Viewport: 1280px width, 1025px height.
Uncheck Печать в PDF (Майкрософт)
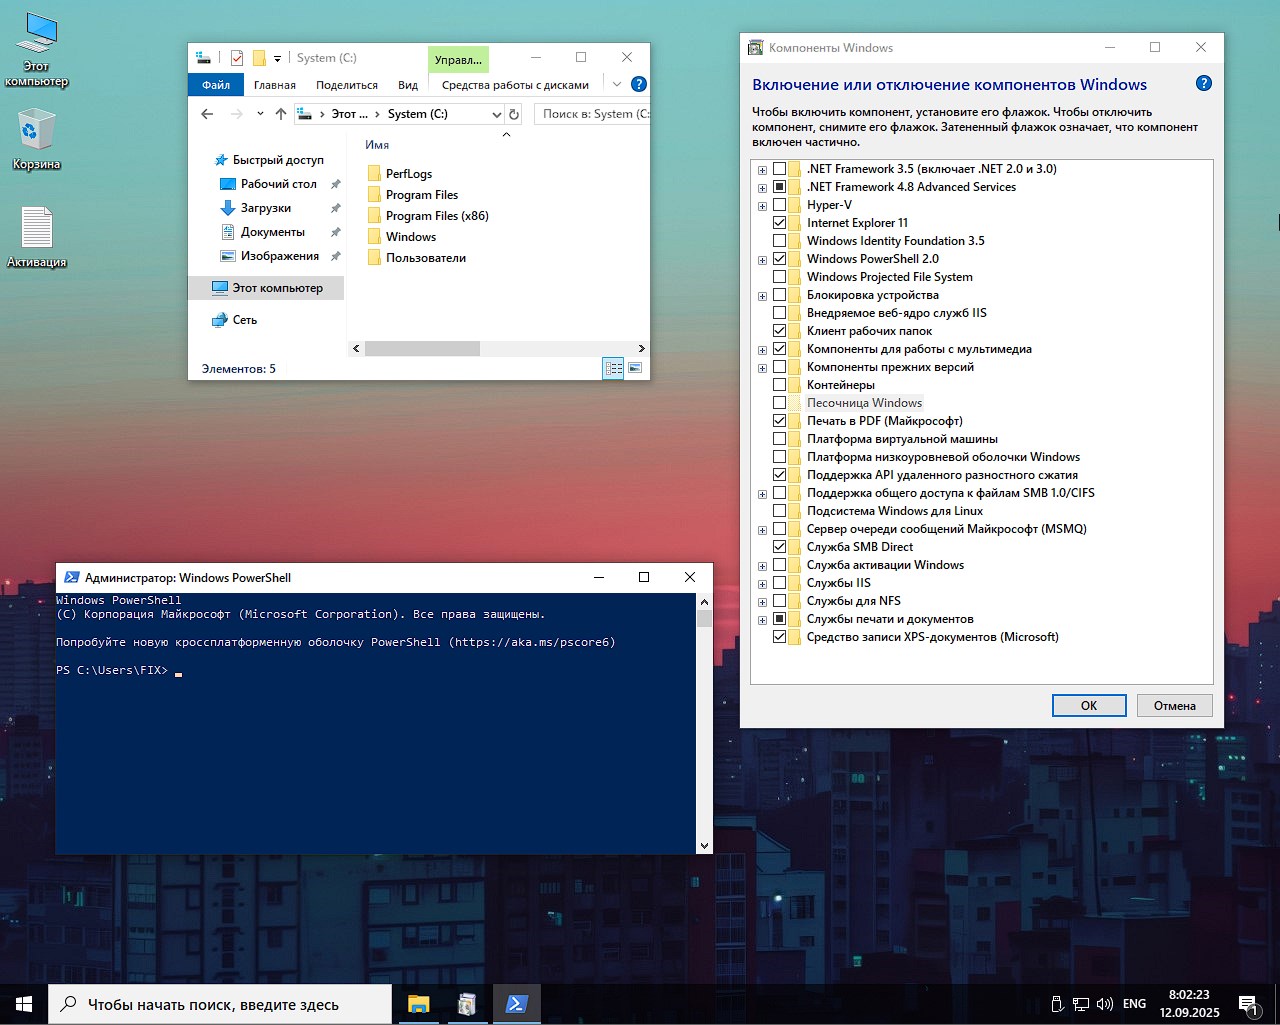tap(779, 421)
